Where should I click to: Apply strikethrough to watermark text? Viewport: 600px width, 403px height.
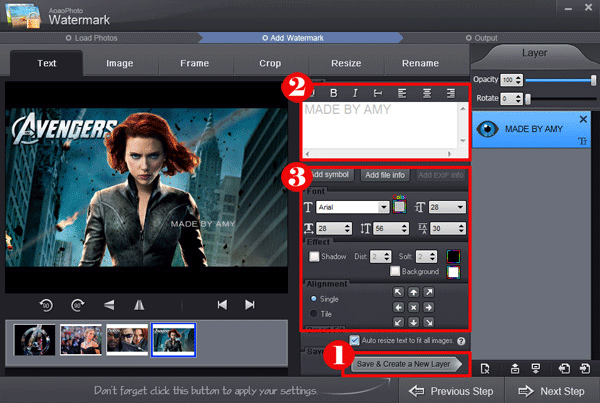pyautogui.click(x=378, y=93)
